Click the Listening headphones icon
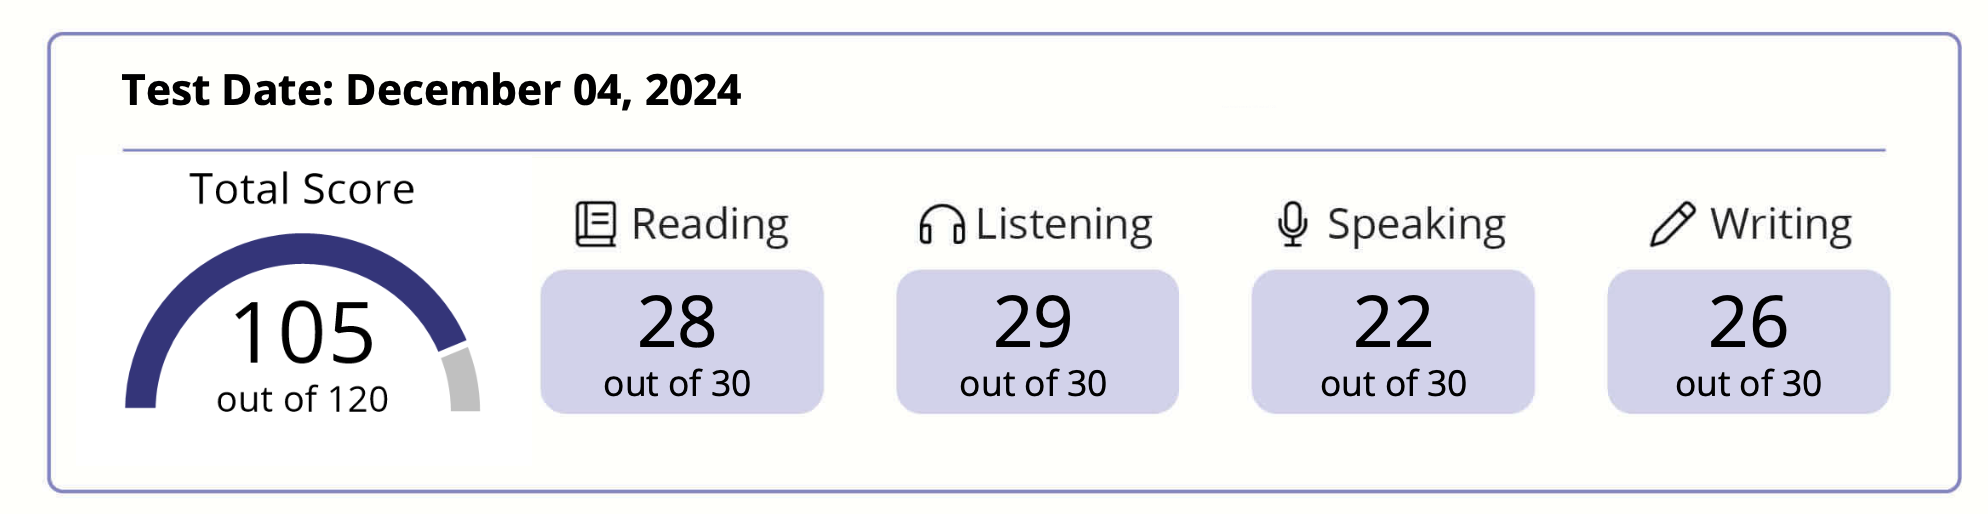Image resolution: width=1988 pixels, height=514 pixels. click(942, 224)
